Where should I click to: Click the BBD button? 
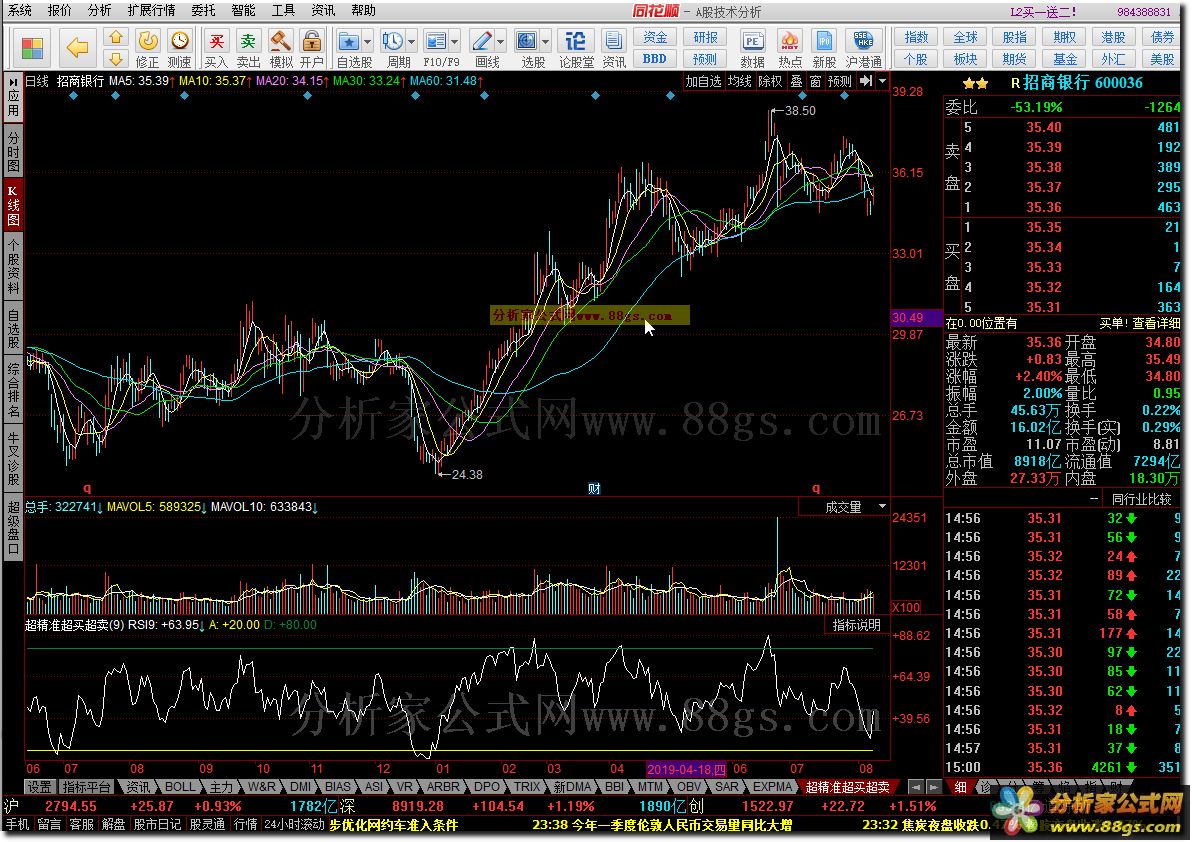click(x=655, y=59)
